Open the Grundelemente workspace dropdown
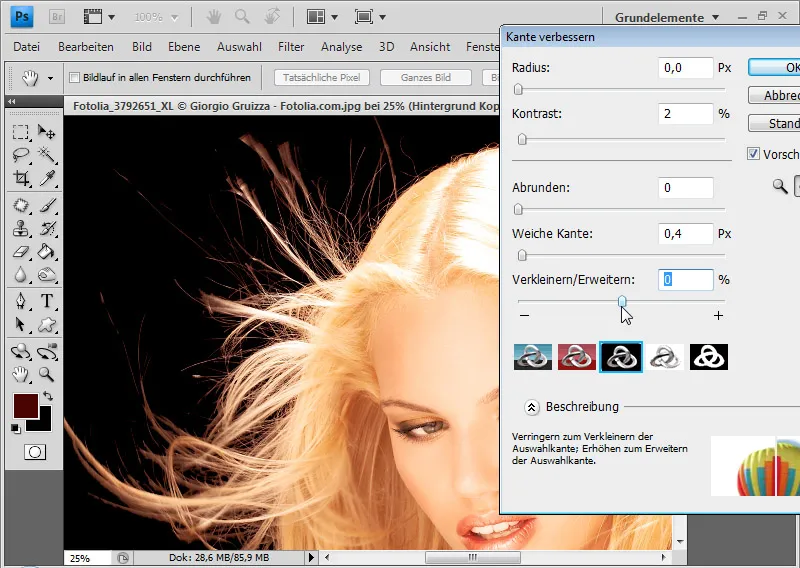 coord(667,17)
